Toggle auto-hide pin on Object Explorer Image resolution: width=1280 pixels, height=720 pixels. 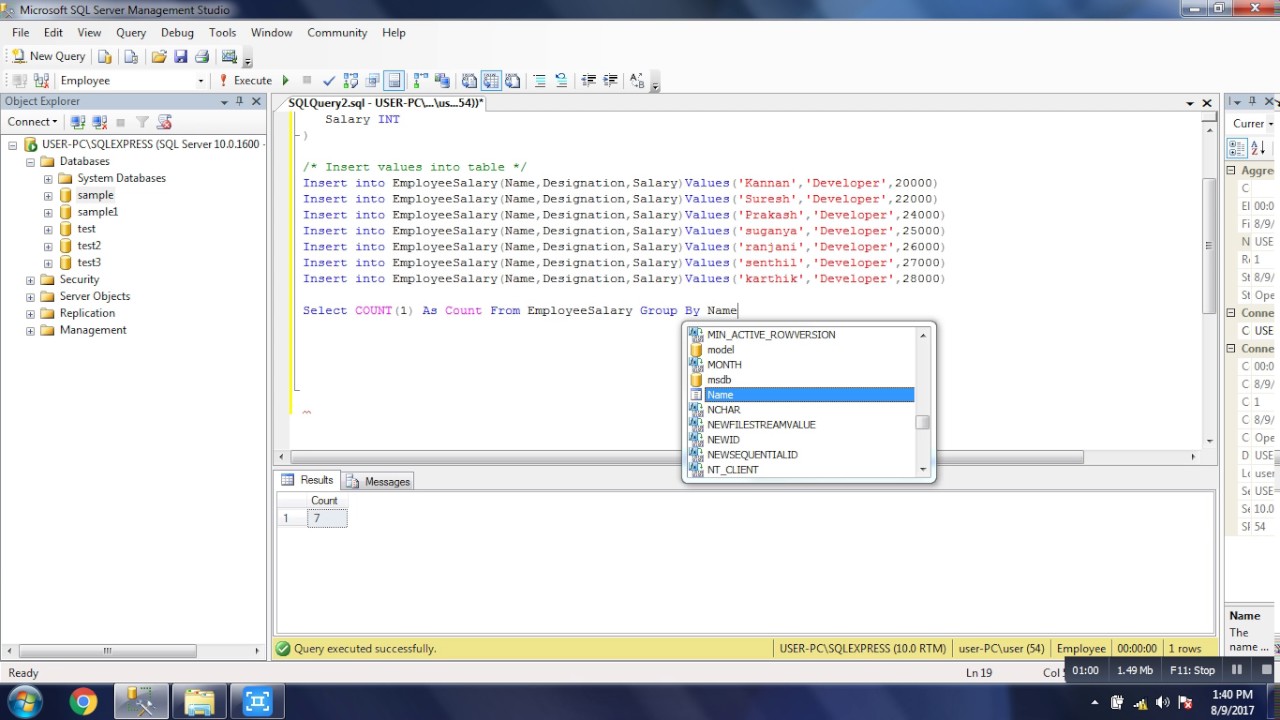click(x=240, y=101)
